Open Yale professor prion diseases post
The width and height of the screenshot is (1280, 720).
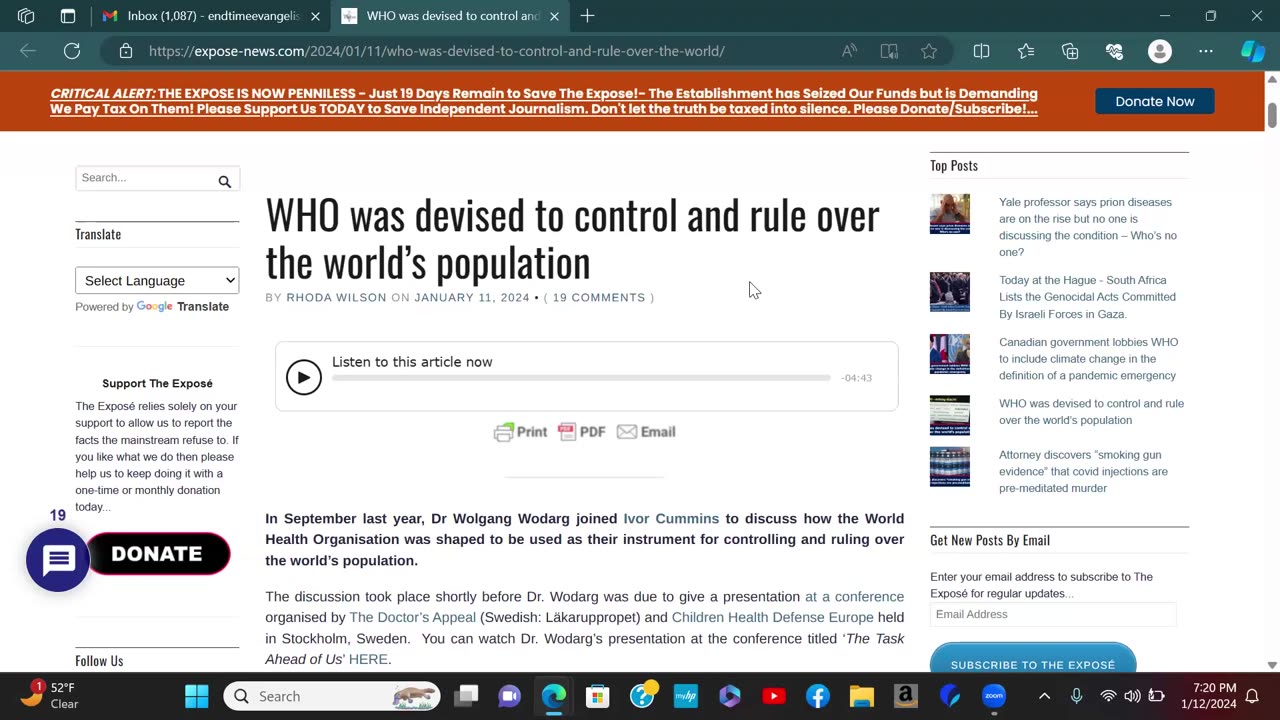click(x=1088, y=227)
